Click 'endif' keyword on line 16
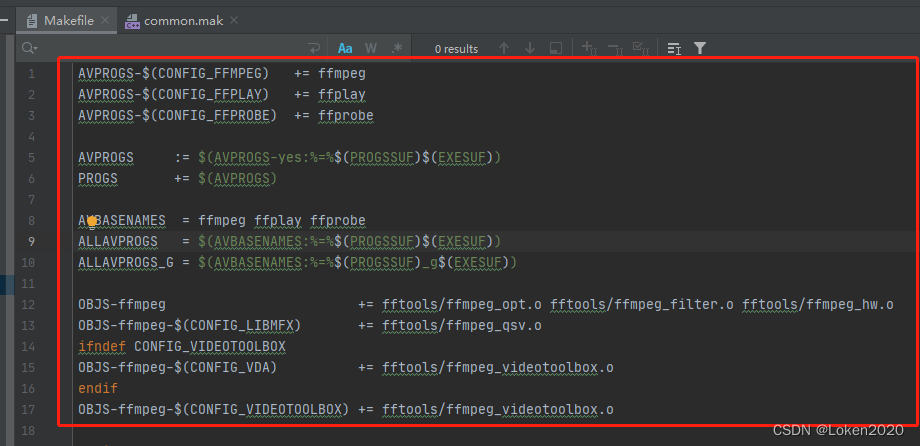The height and width of the screenshot is (446, 920). 98,388
